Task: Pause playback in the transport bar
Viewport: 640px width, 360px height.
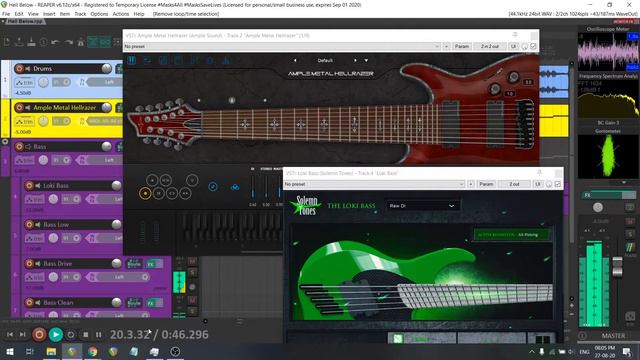Action: (x=98, y=335)
